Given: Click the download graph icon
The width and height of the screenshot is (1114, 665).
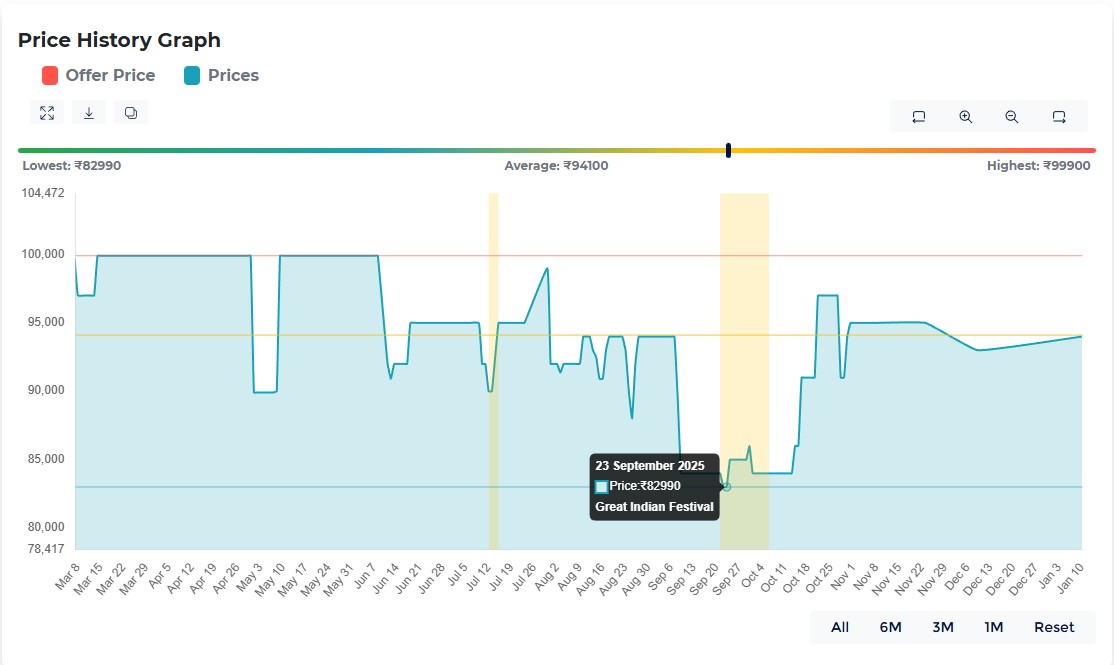Looking at the screenshot, I should click(89, 113).
